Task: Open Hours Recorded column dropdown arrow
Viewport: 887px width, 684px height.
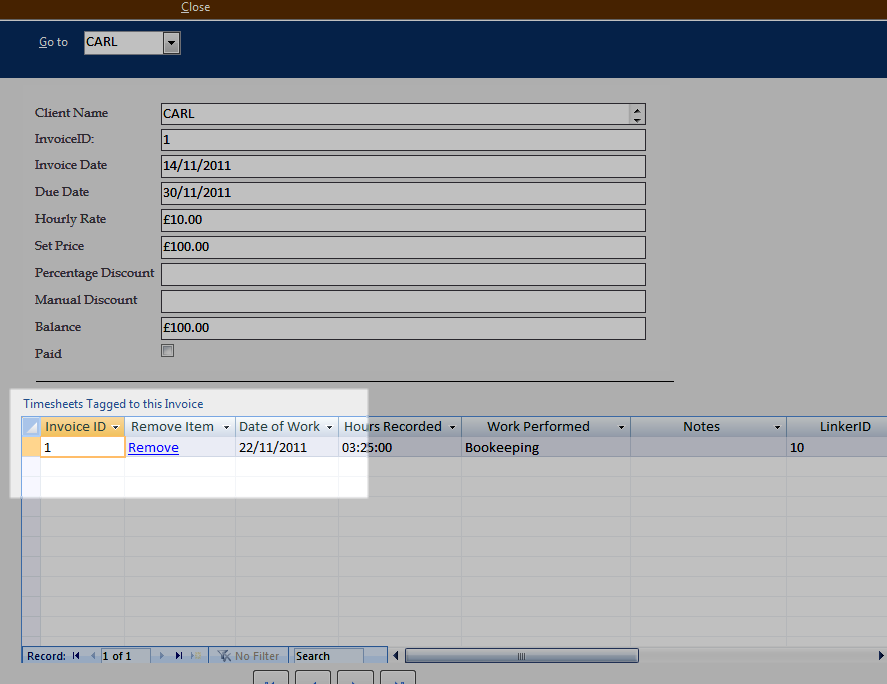Action: (452, 427)
